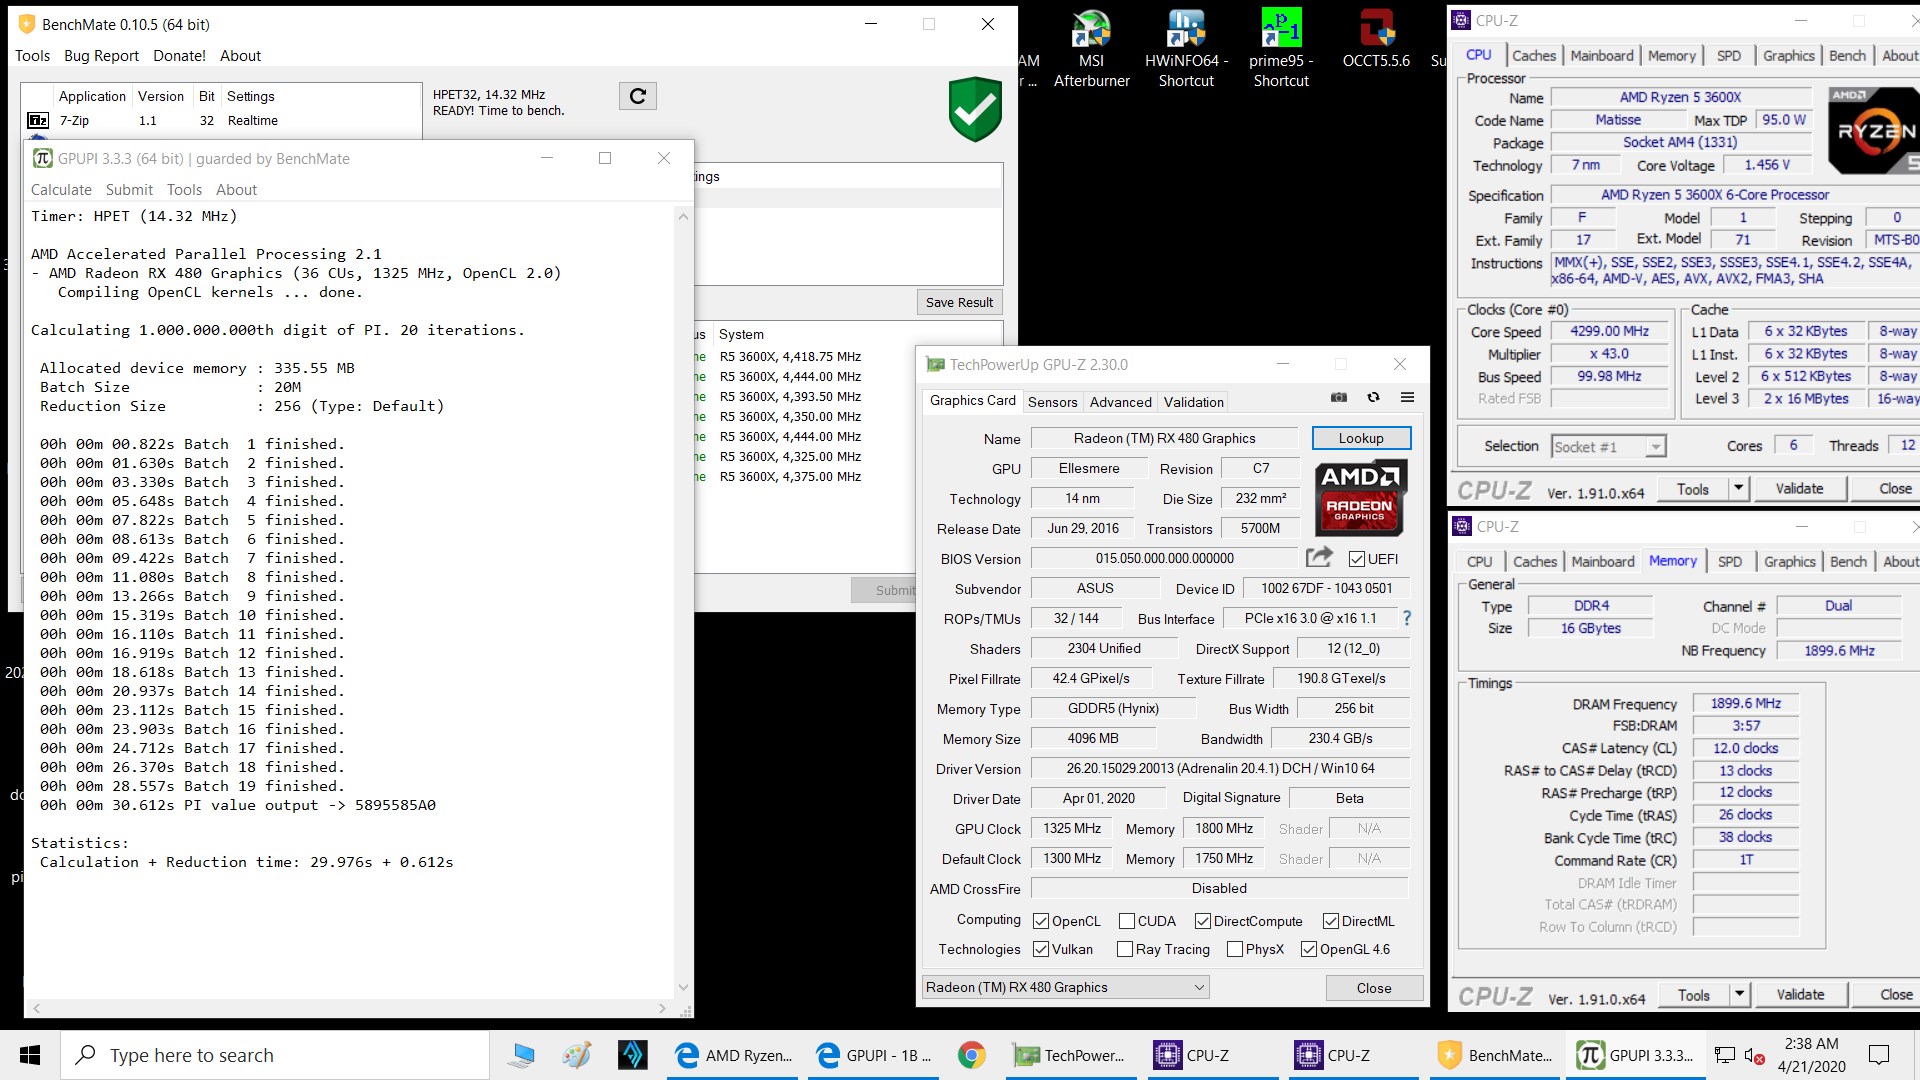
Task: Open MSI Afterburner desktop shortcut
Action: 1091,50
